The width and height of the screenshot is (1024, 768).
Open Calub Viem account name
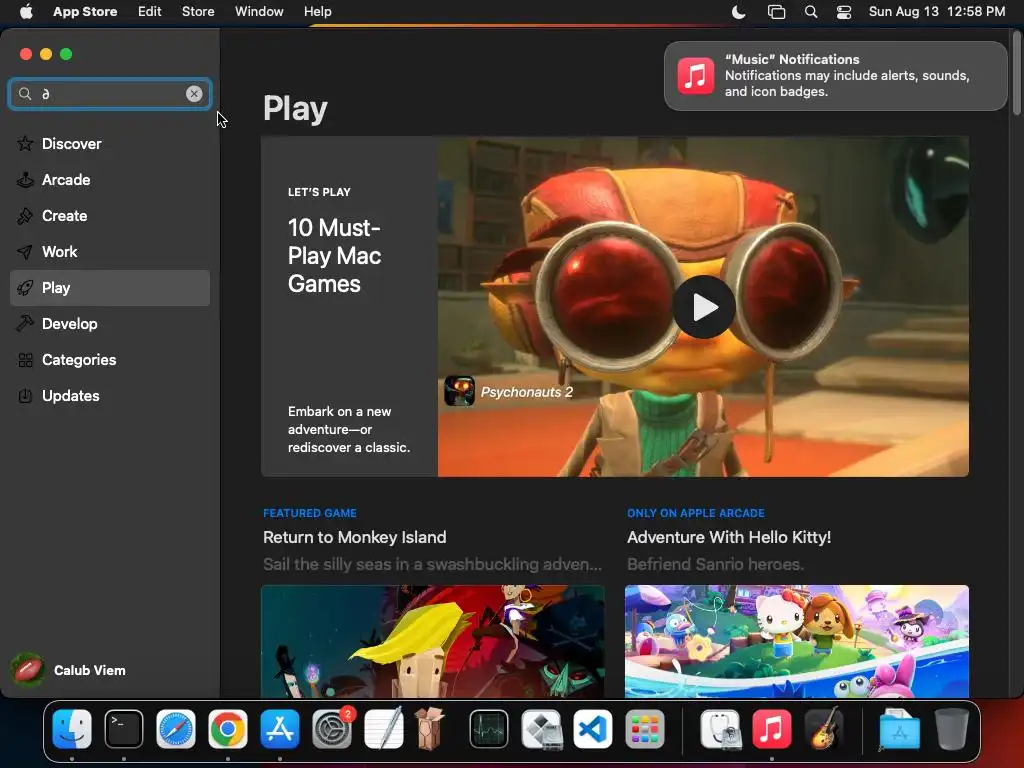click(x=89, y=670)
